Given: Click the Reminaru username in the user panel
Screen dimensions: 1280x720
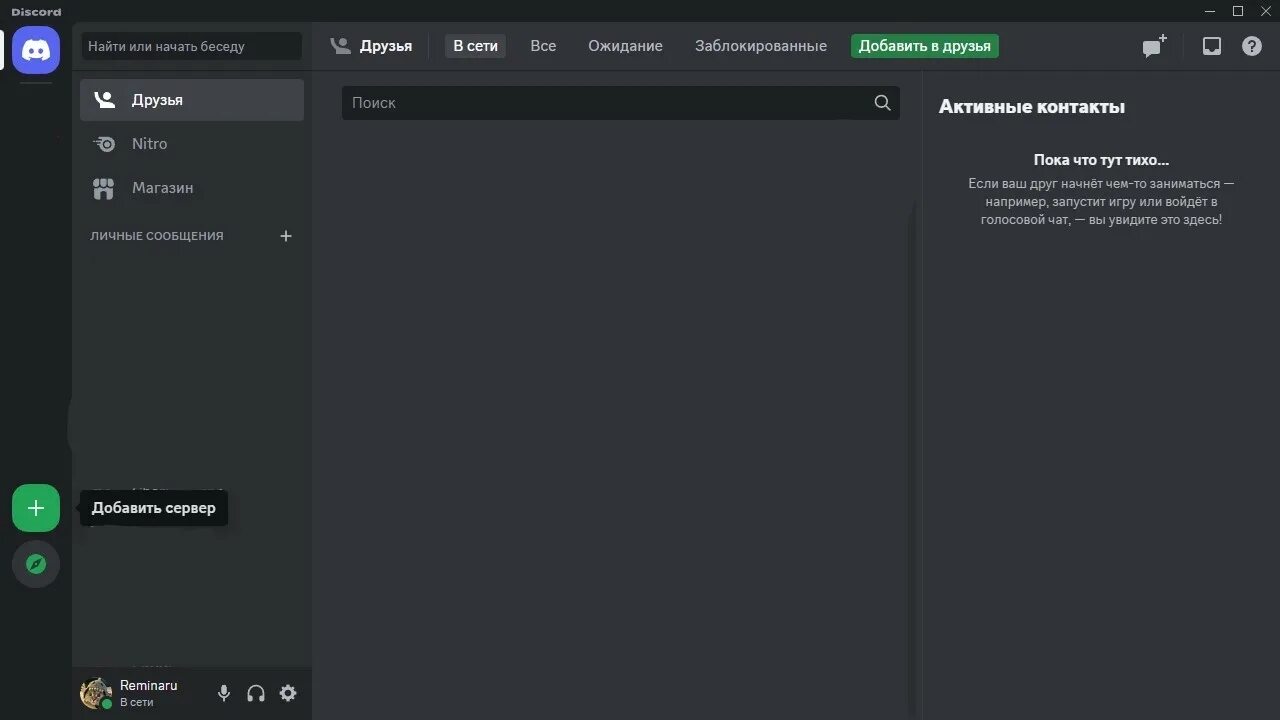Looking at the screenshot, I should 149,685.
